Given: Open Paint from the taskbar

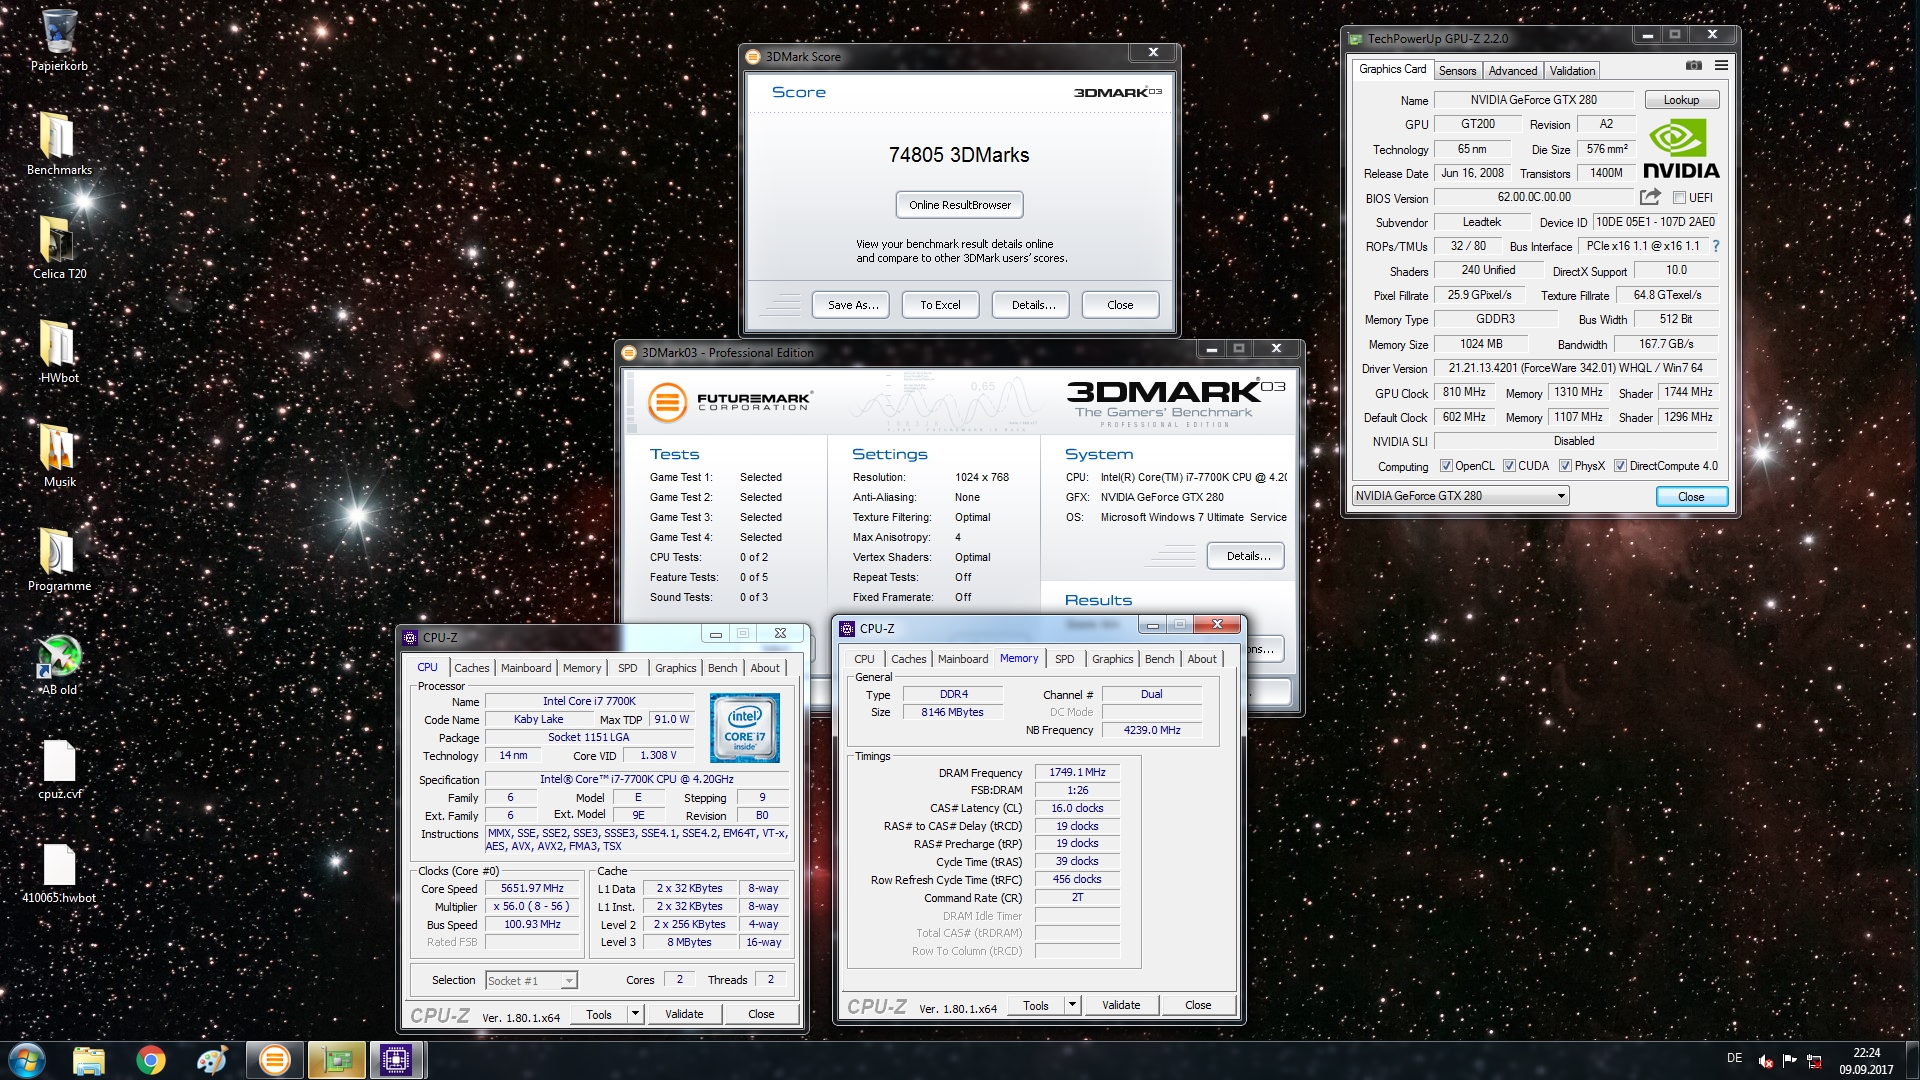Looking at the screenshot, I should (x=212, y=1060).
